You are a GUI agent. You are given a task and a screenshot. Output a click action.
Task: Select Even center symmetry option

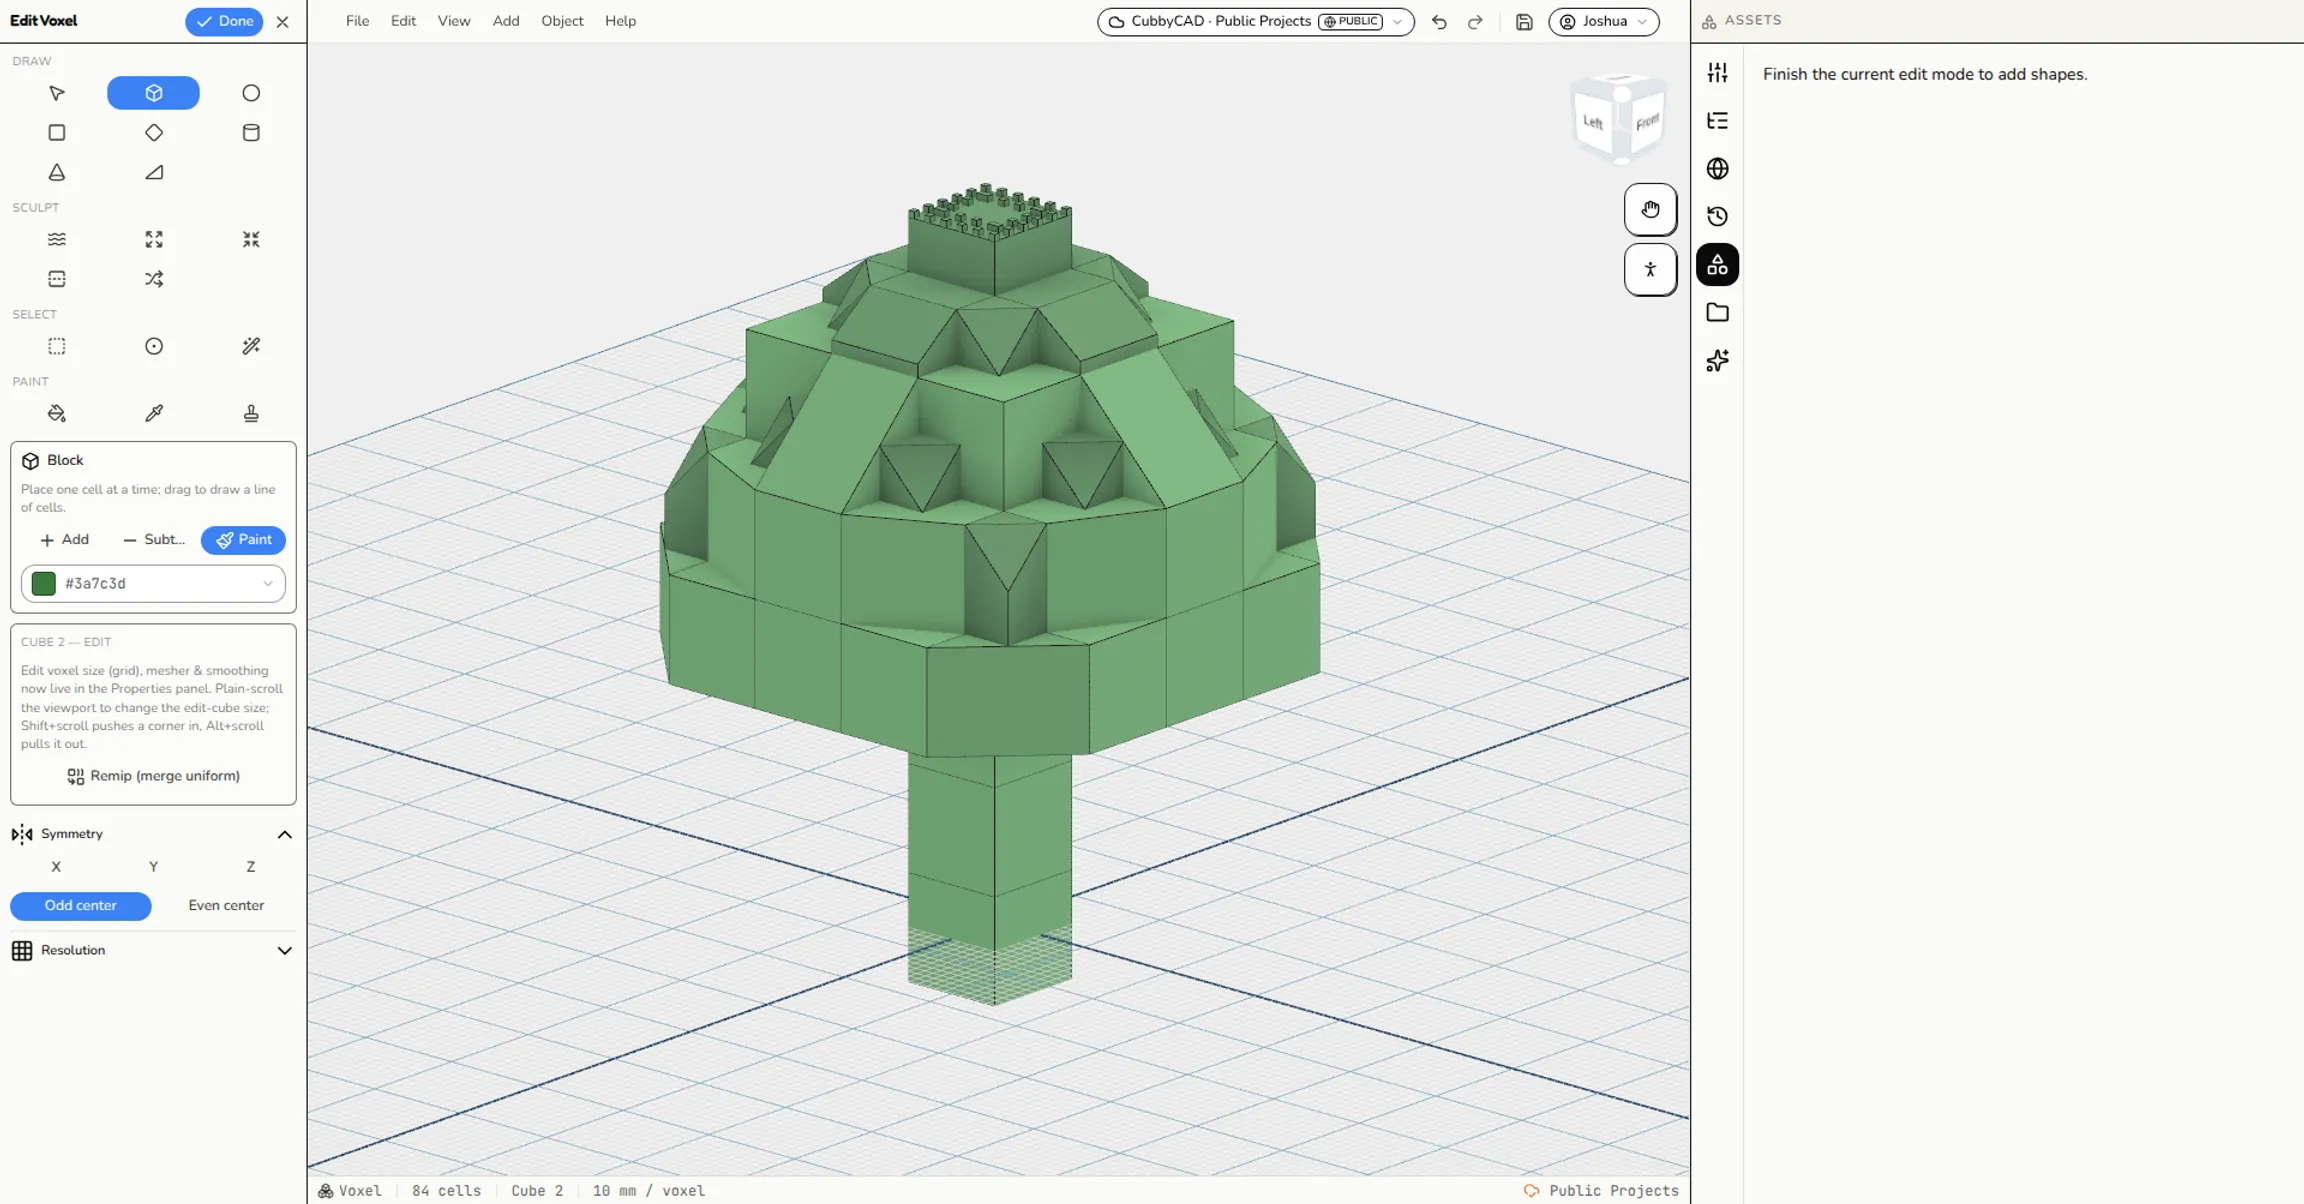(226, 906)
